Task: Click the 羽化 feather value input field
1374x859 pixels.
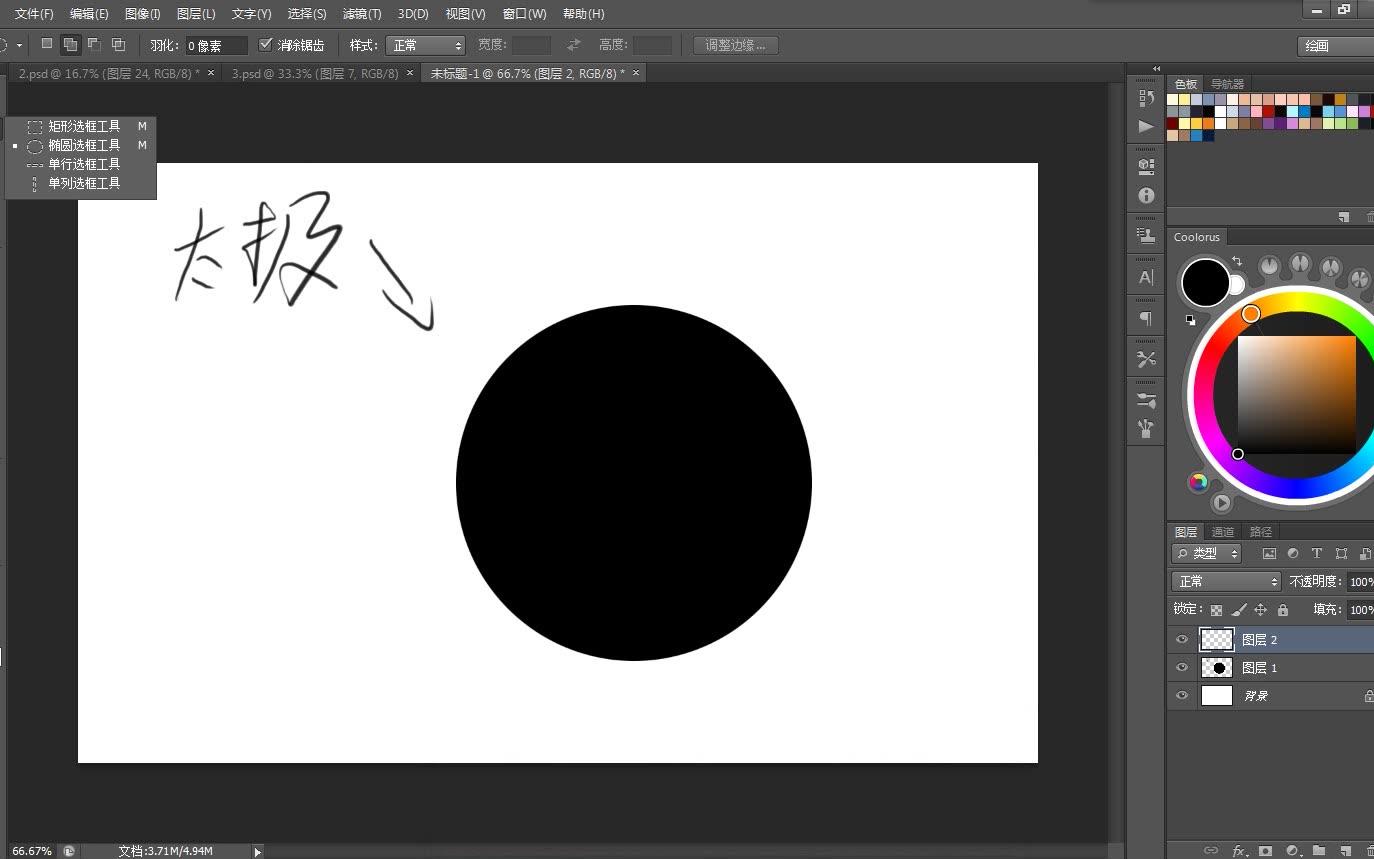Action: pyautogui.click(x=216, y=45)
